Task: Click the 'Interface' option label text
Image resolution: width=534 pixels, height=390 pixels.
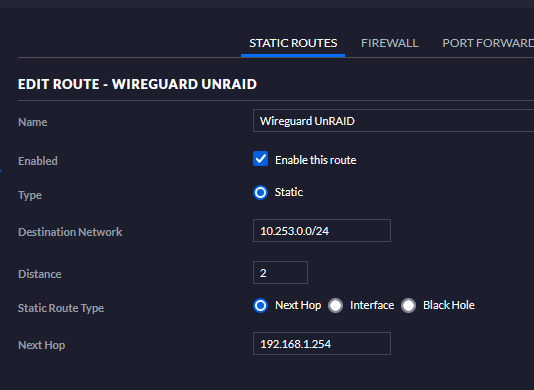Action: (x=372, y=305)
